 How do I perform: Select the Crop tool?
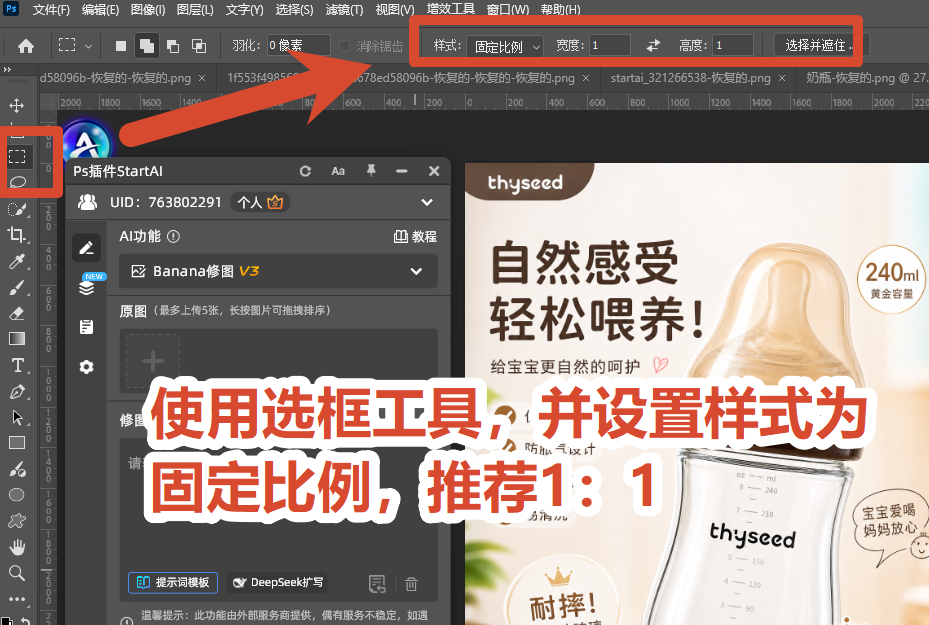17,235
